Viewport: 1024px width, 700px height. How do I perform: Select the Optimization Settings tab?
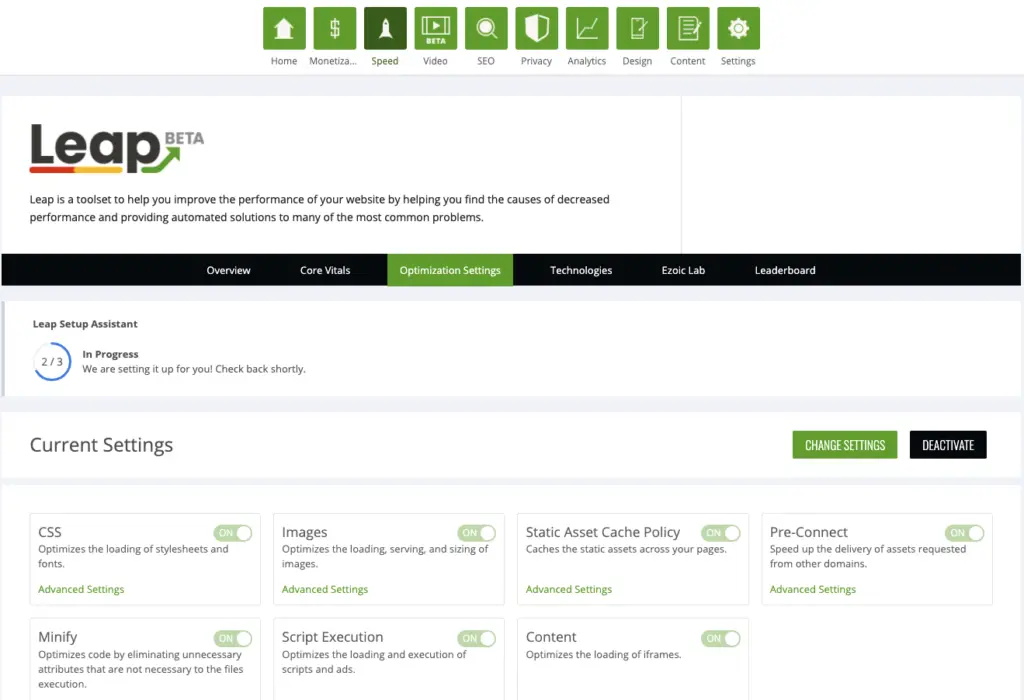(450, 270)
